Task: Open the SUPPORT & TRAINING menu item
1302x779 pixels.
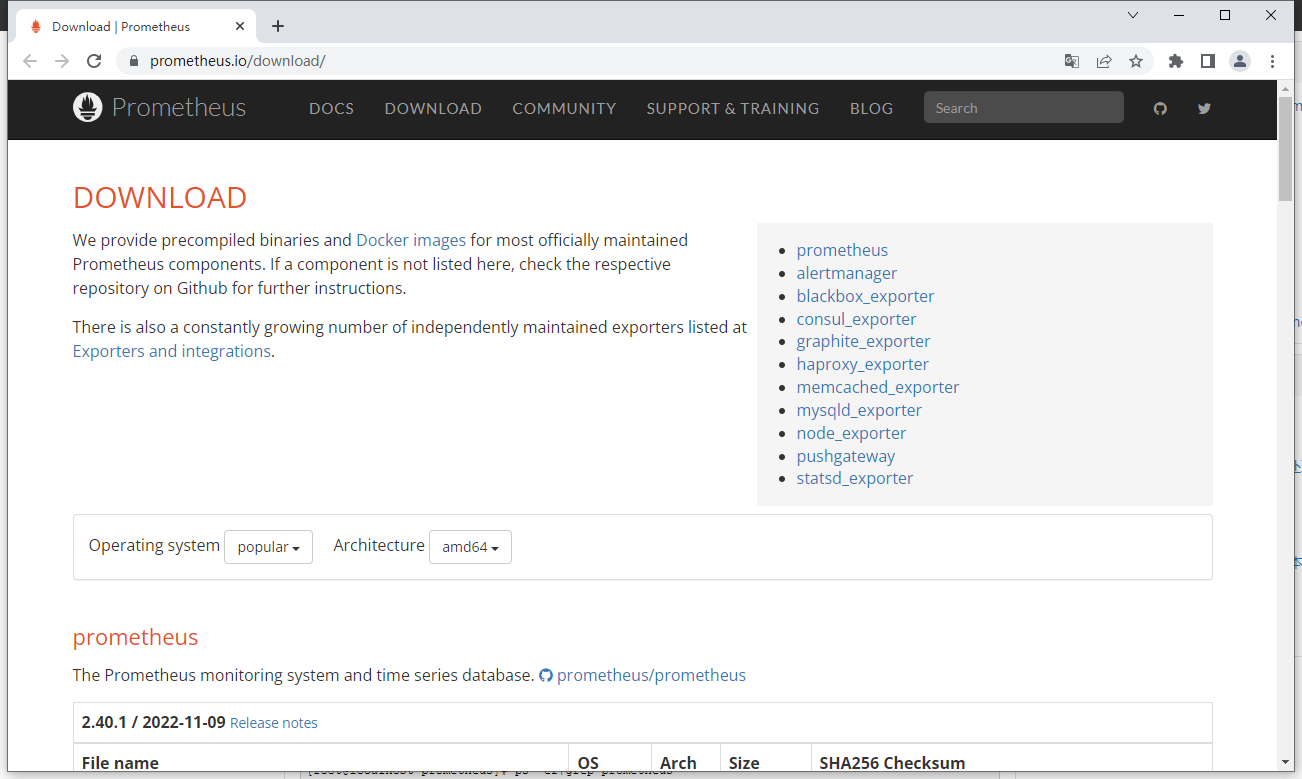Action: (733, 108)
